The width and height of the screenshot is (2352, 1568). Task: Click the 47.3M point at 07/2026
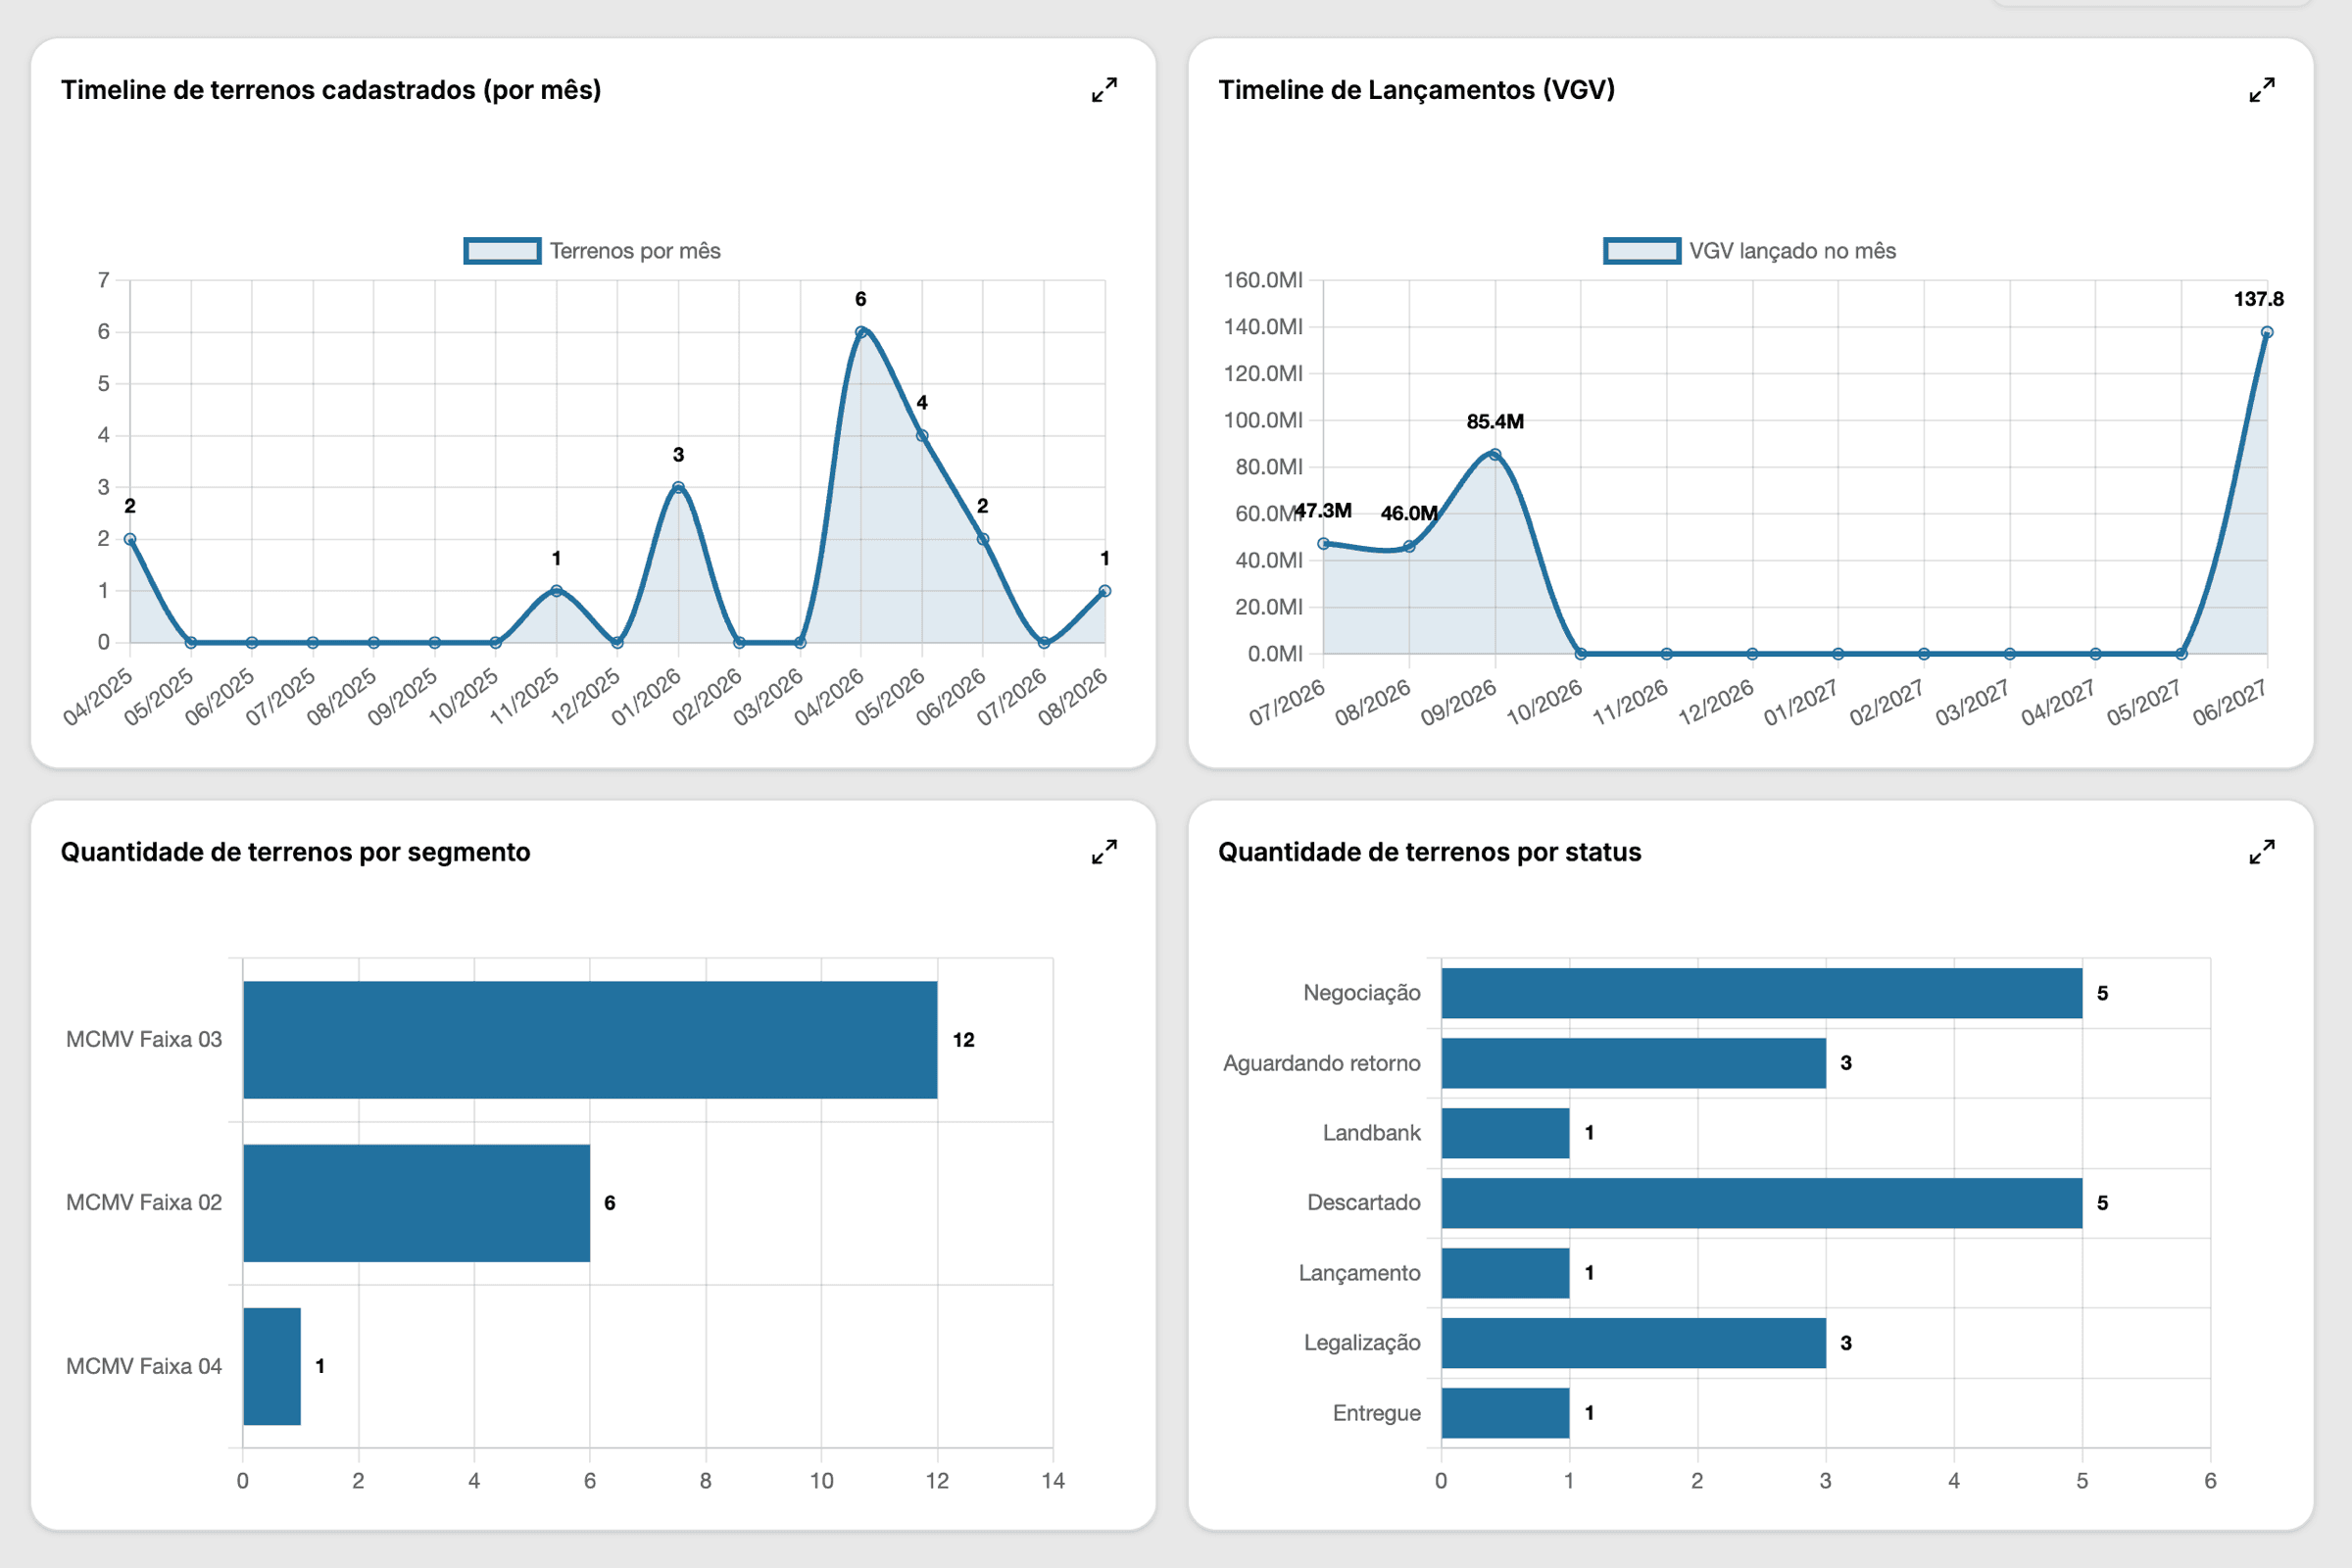coord(1324,544)
